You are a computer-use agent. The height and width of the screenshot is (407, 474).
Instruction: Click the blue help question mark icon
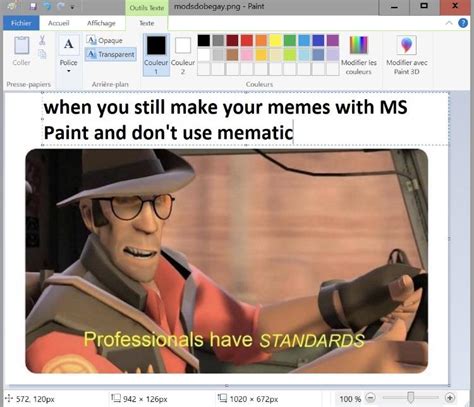click(463, 23)
